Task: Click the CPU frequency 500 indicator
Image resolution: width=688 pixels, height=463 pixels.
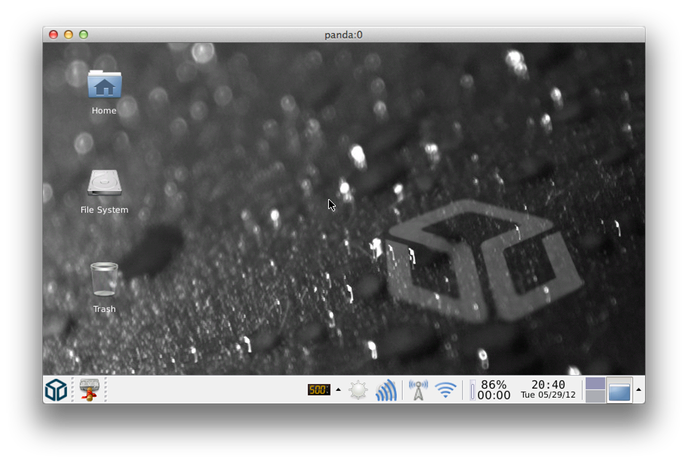Action: click(319, 390)
